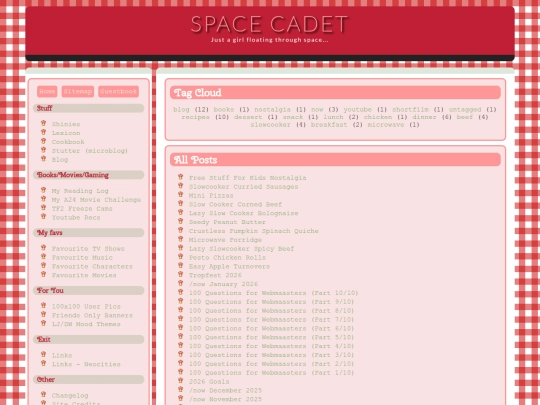The width and height of the screenshot is (540, 405).
Task: Filter by the dinner tag
Action: 425,117
